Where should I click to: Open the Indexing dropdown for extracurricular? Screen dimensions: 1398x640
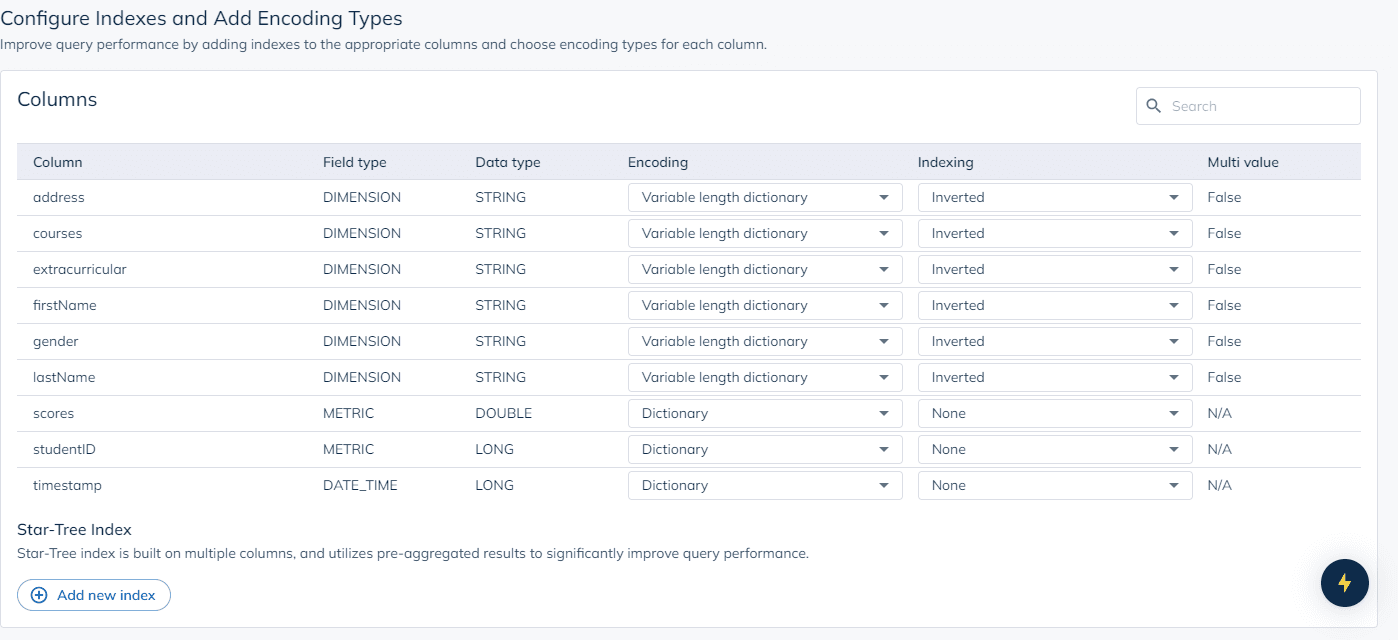click(1054, 269)
